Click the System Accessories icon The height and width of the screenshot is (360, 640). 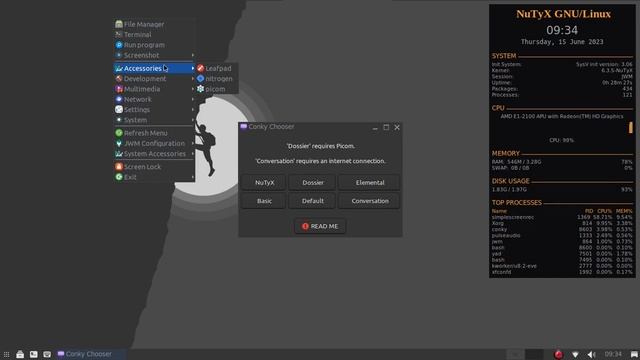coord(119,154)
